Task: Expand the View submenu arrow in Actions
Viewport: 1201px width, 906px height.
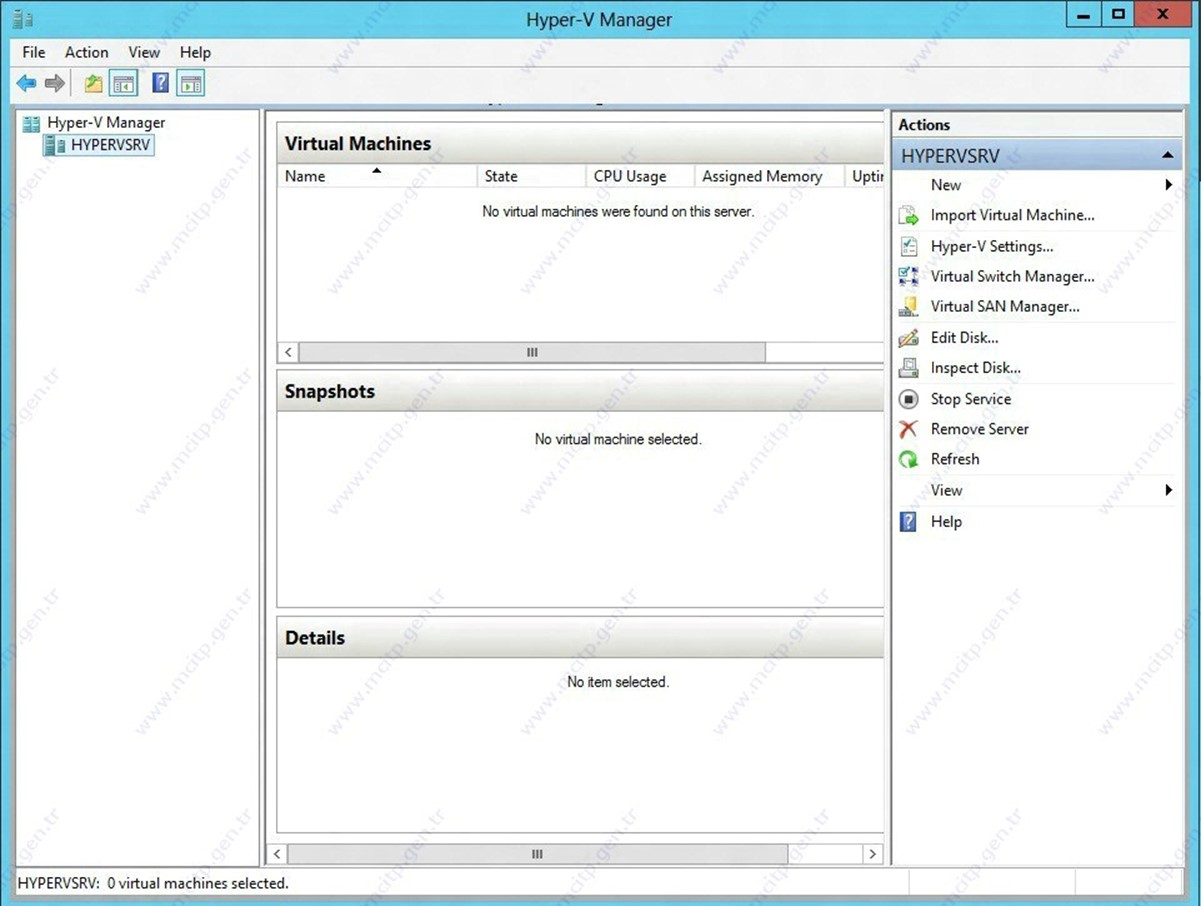Action: pyautogui.click(x=1168, y=490)
